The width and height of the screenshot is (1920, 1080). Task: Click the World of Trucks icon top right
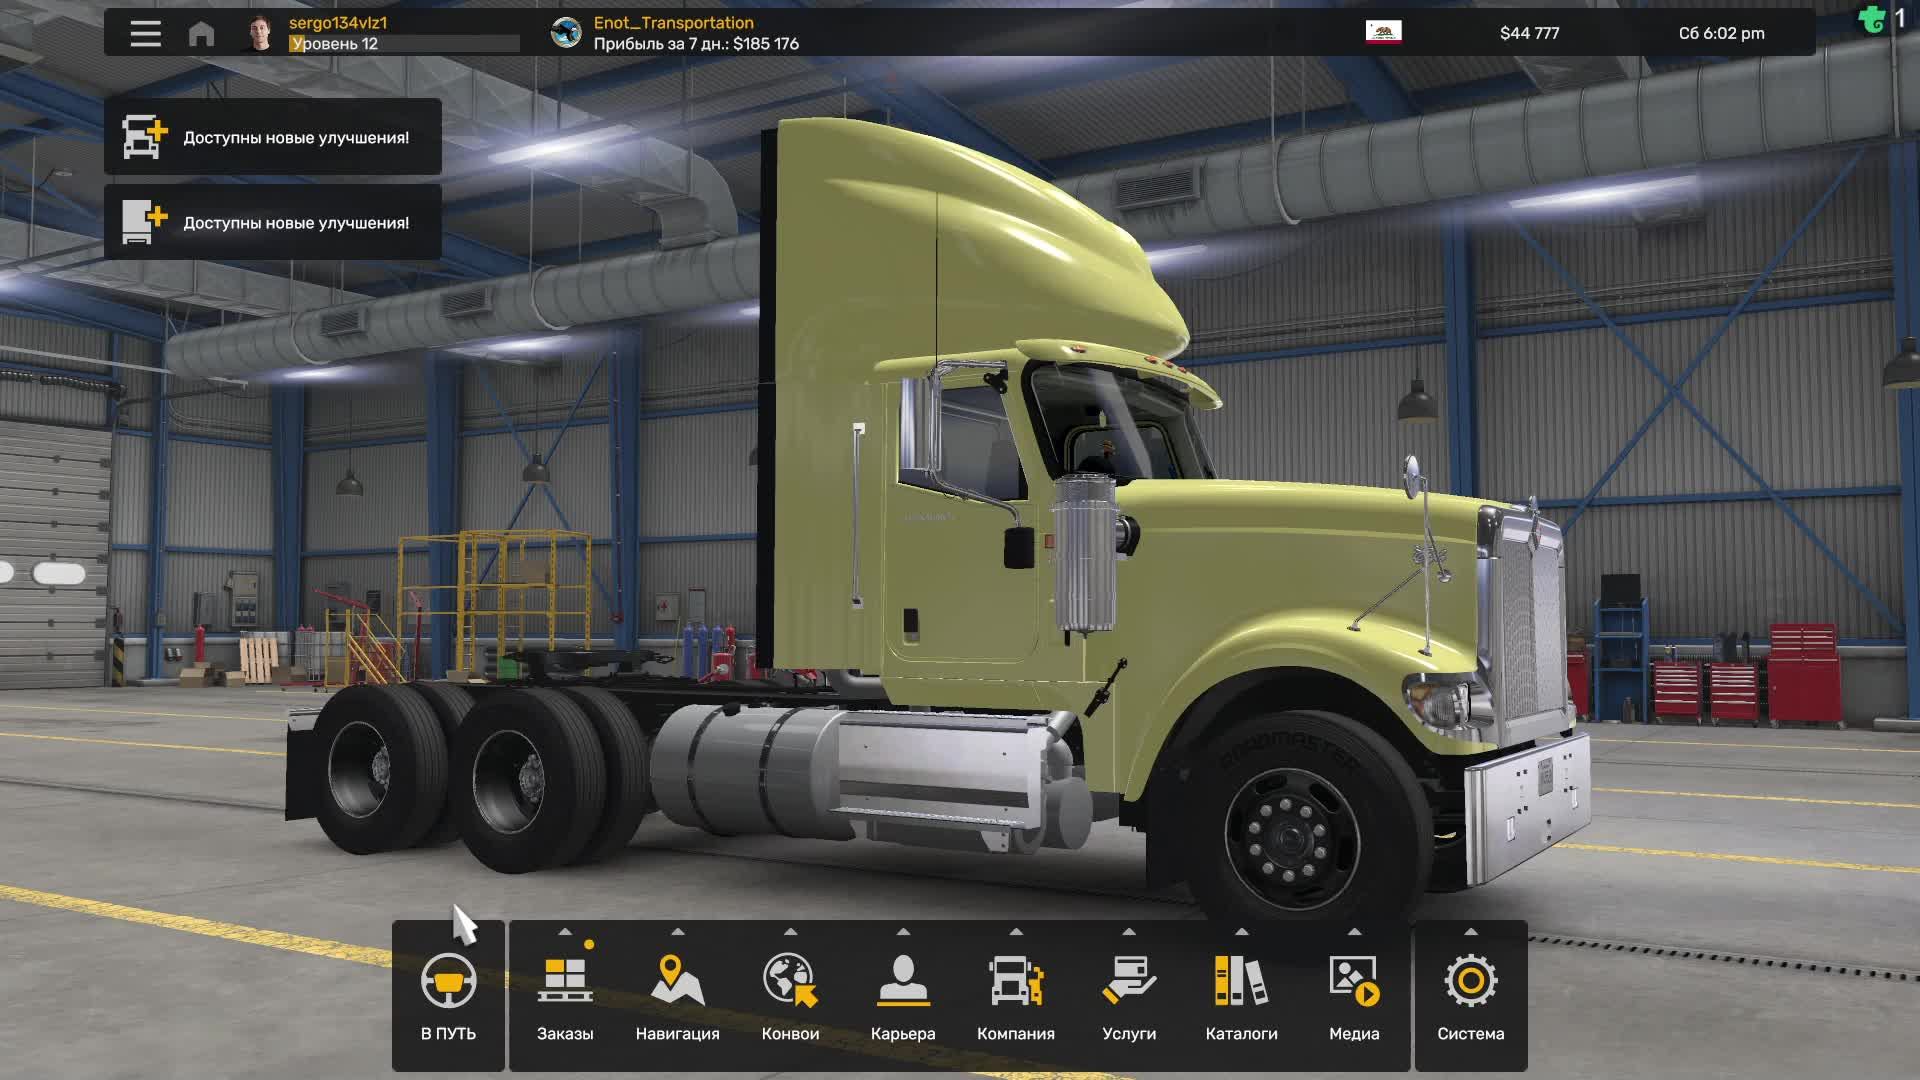click(1872, 20)
